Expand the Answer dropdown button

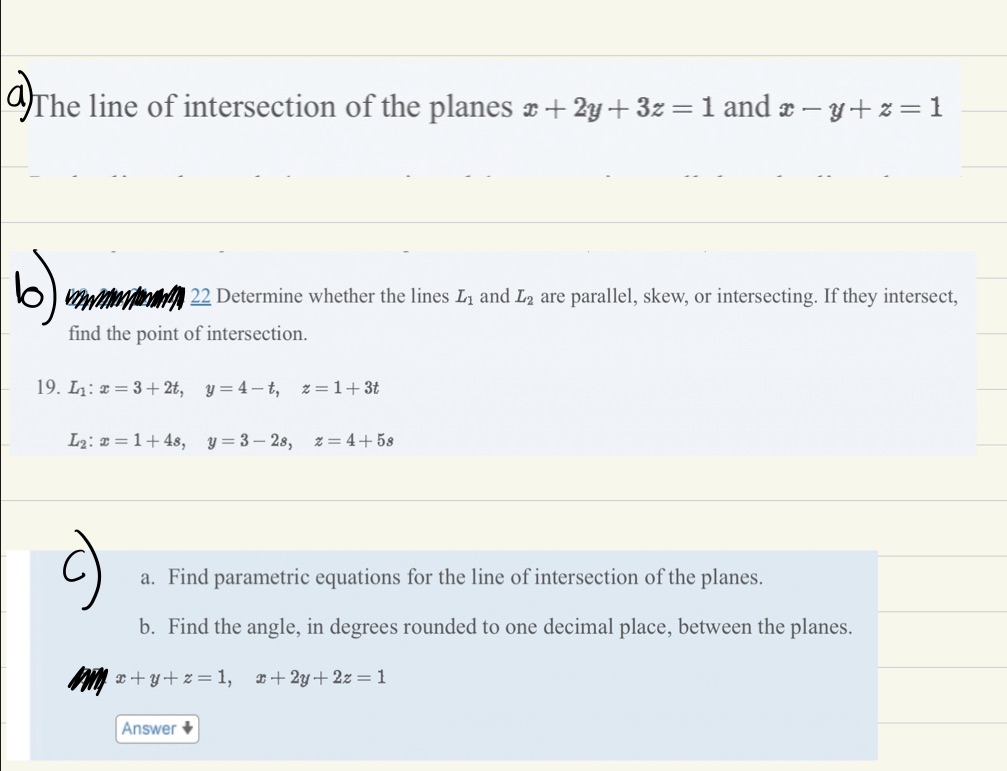coord(156,729)
